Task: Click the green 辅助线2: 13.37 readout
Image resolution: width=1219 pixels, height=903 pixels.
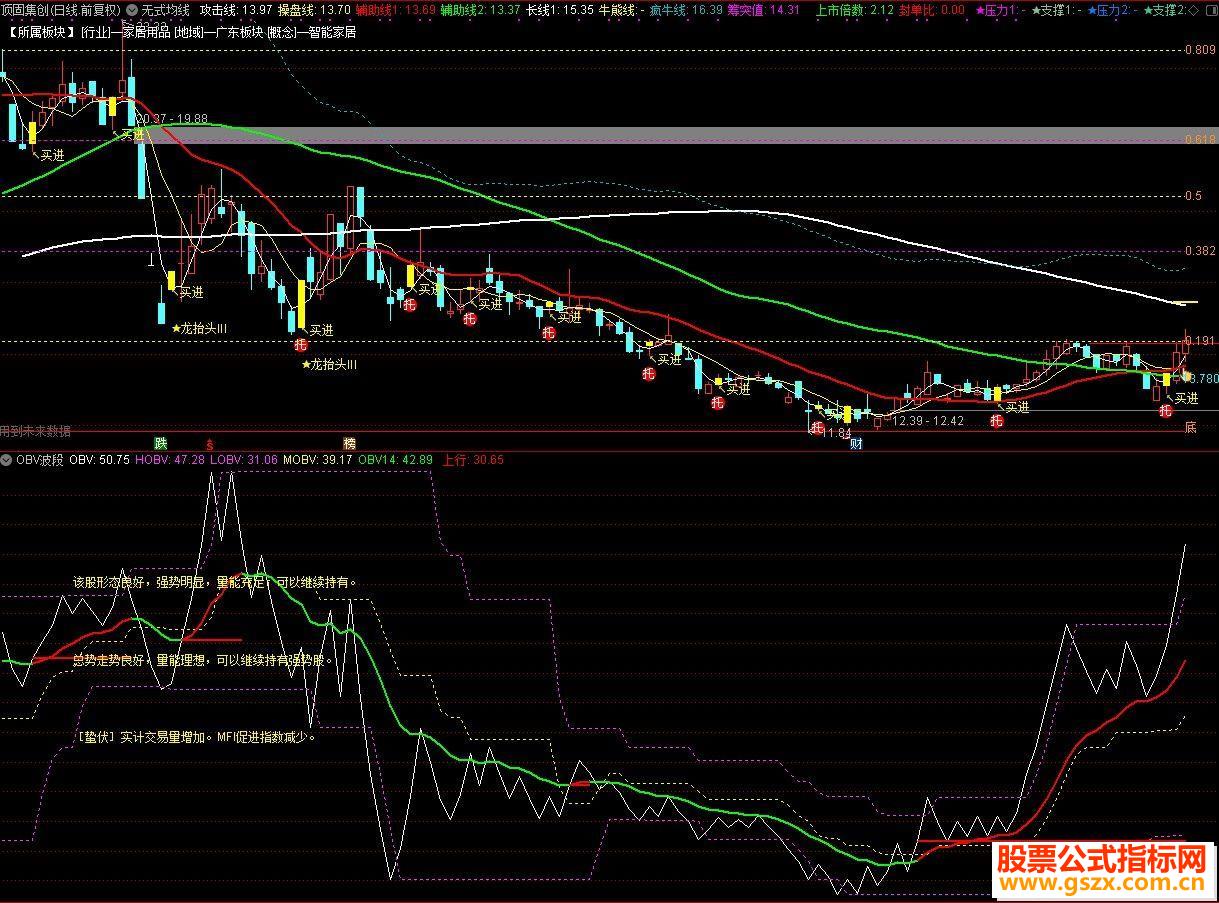Action: click(480, 10)
